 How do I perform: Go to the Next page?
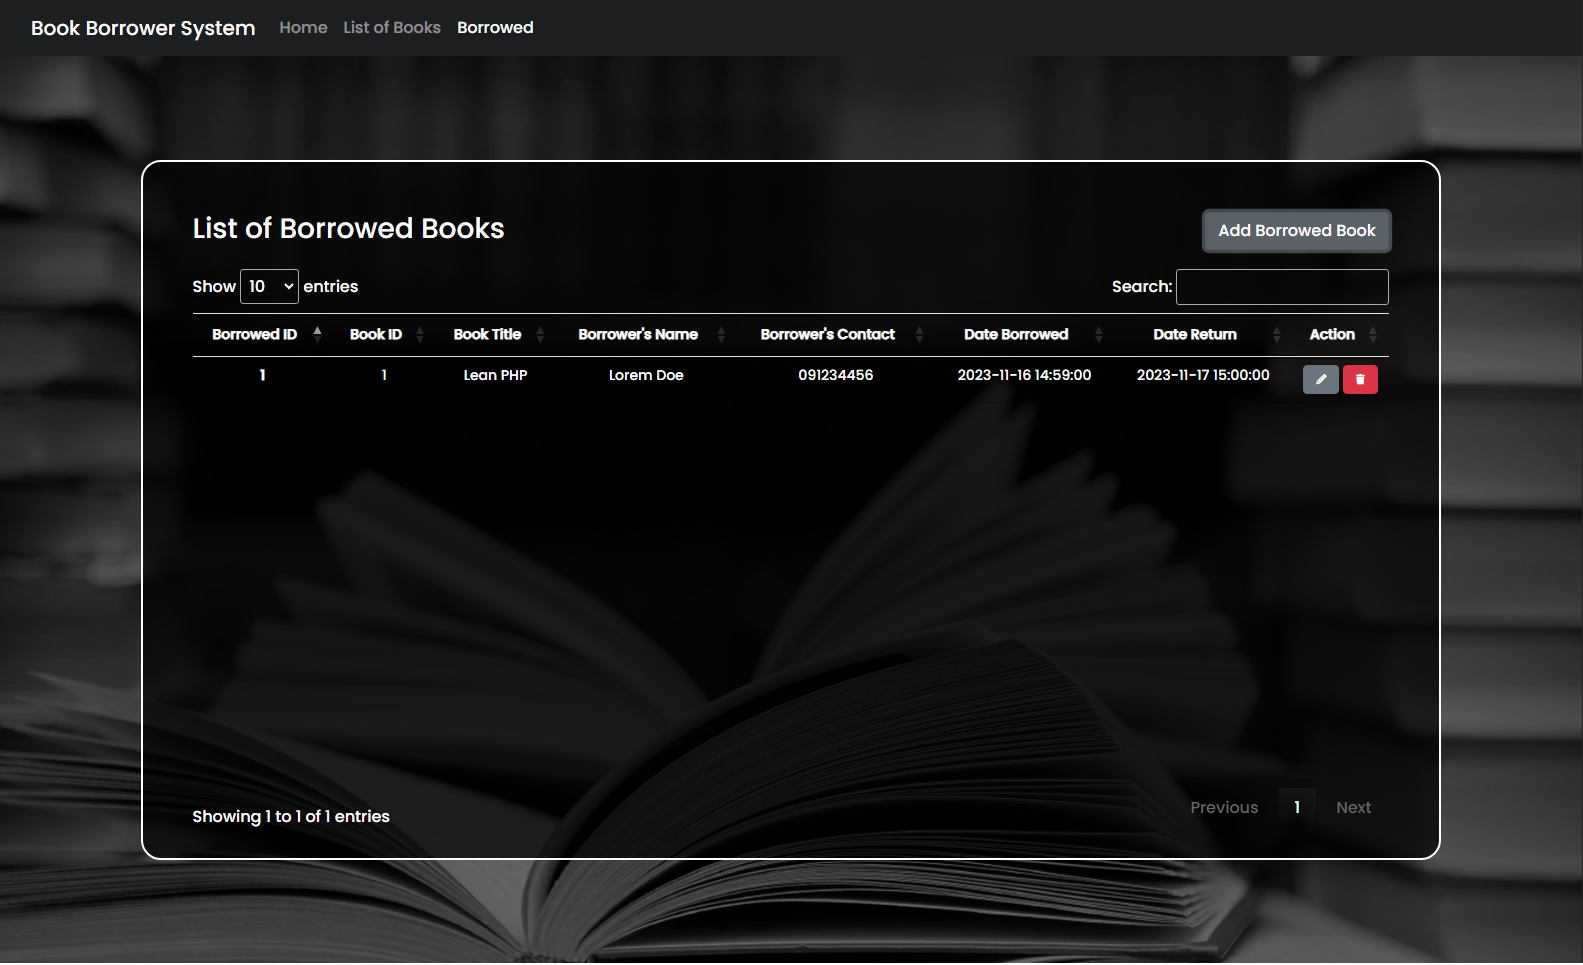[x=1353, y=808]
